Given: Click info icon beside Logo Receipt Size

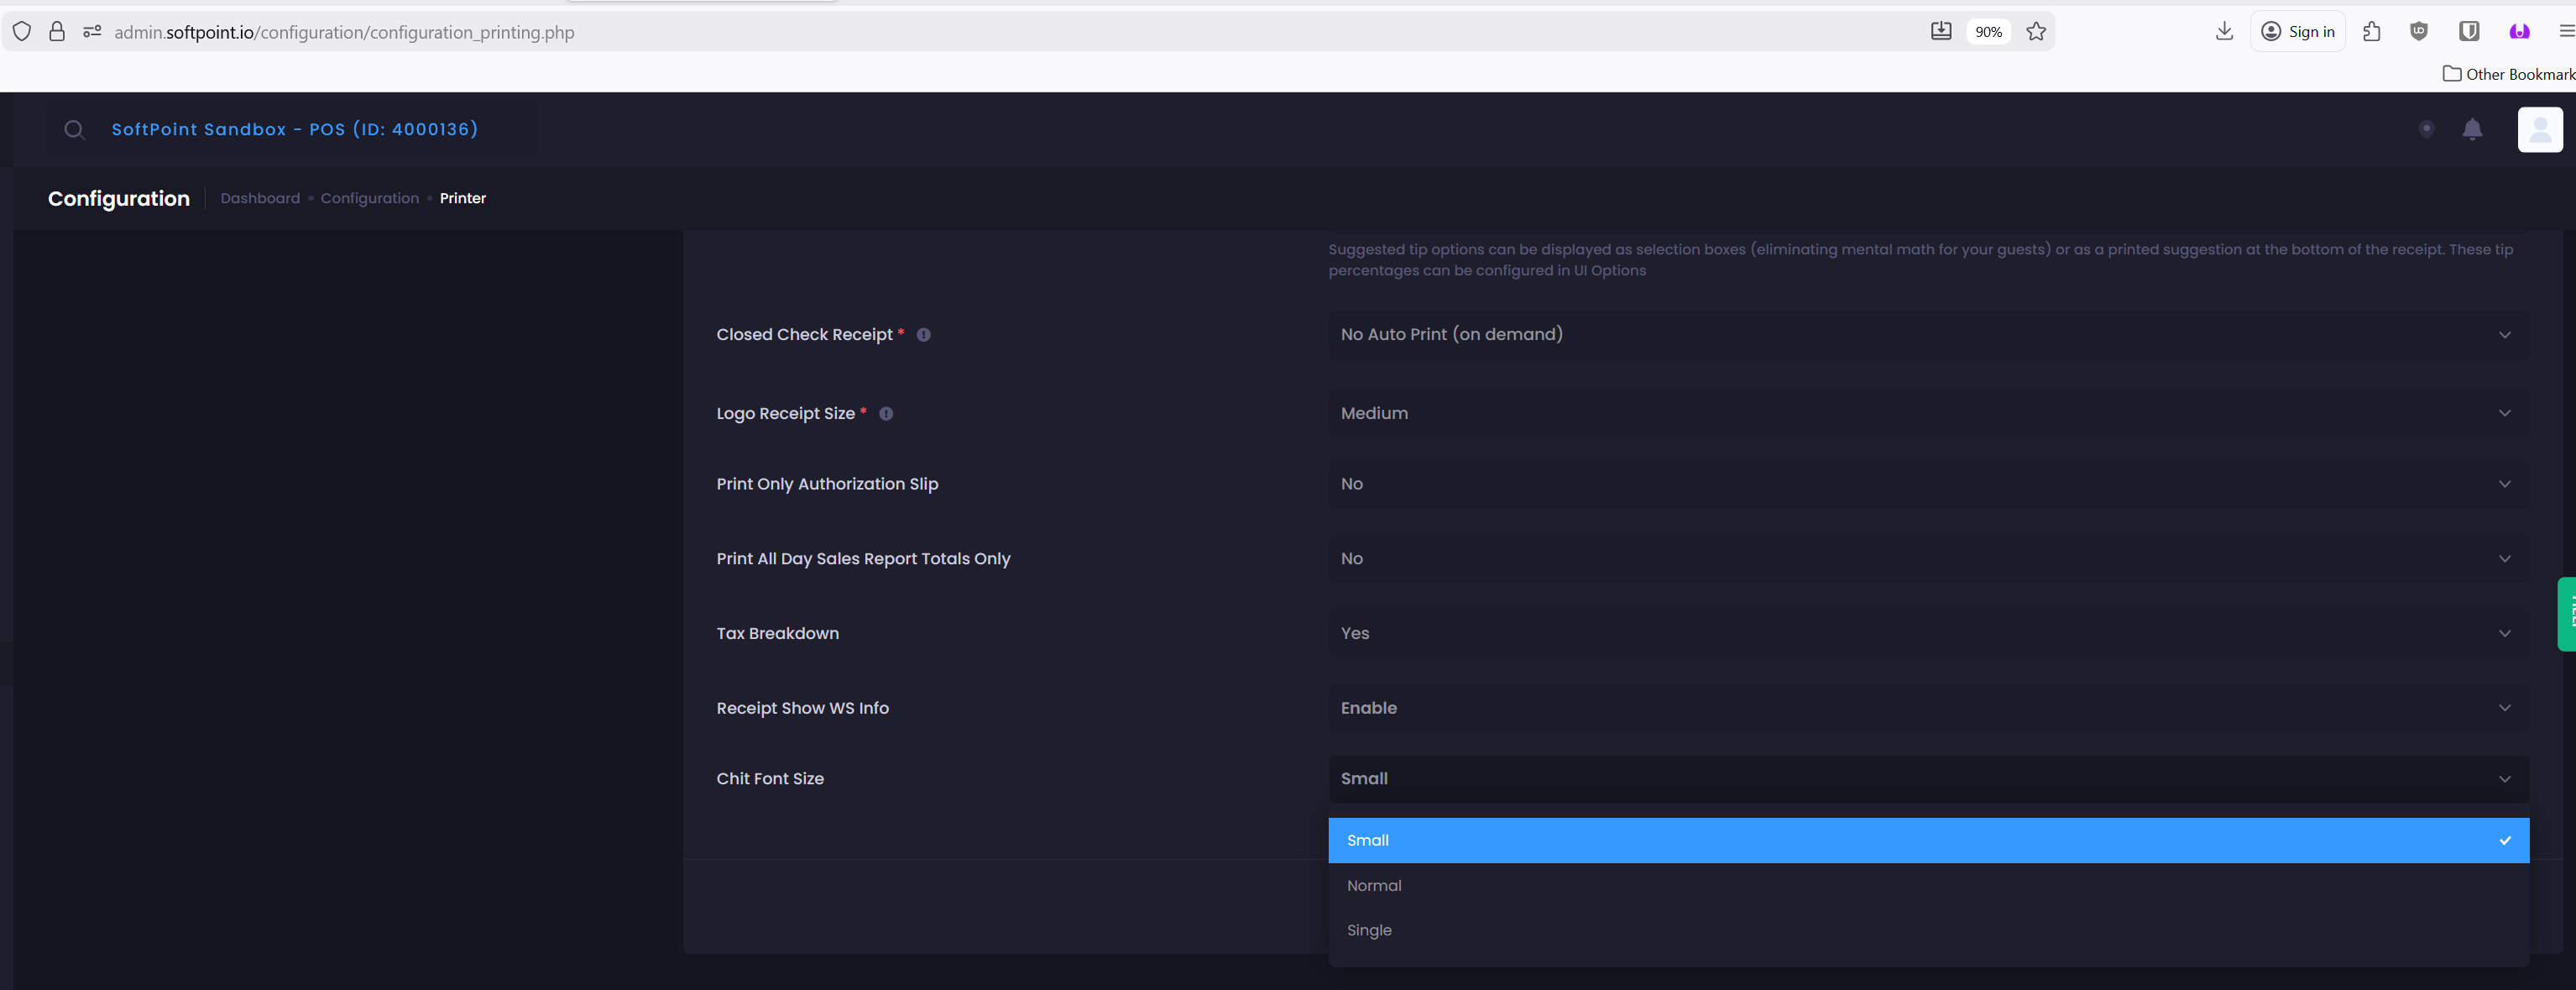Looking at the screenshot, I should 886,414.
